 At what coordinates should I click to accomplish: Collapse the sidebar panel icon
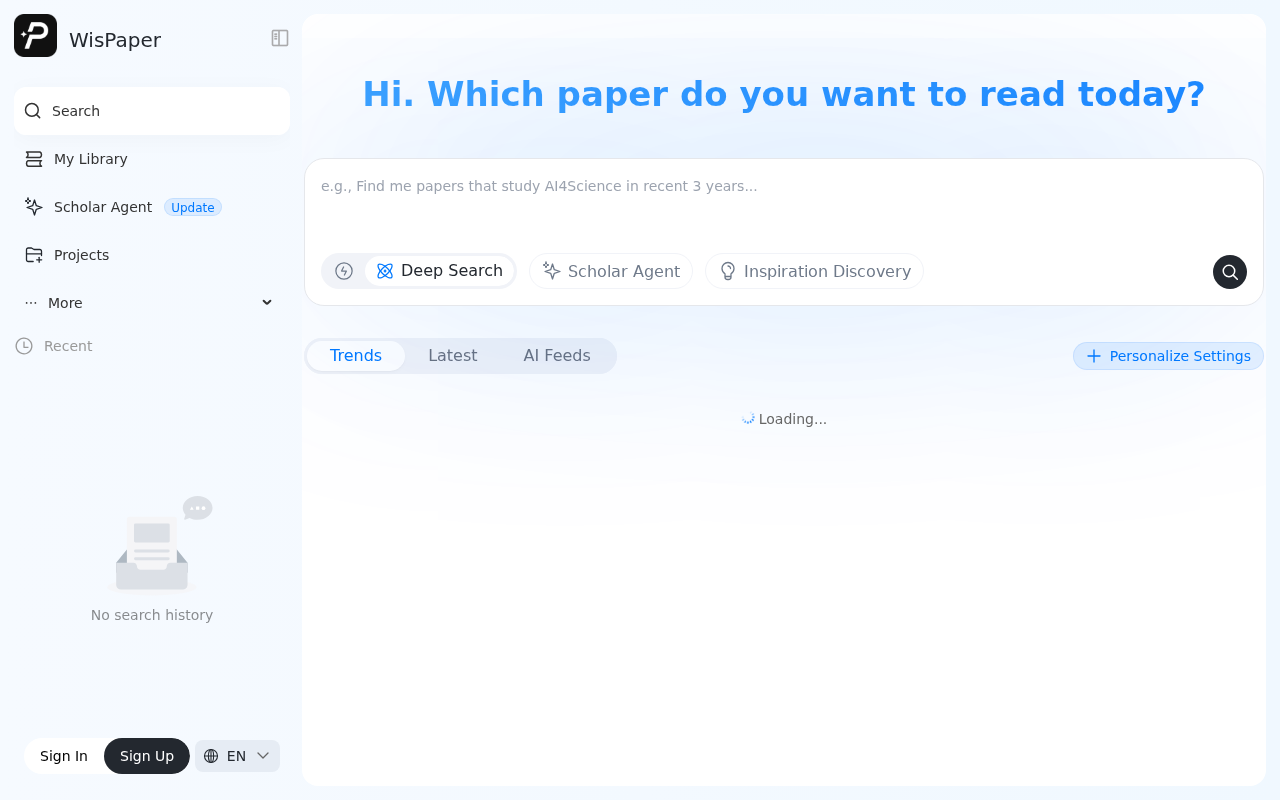click(x=280, y=38)
